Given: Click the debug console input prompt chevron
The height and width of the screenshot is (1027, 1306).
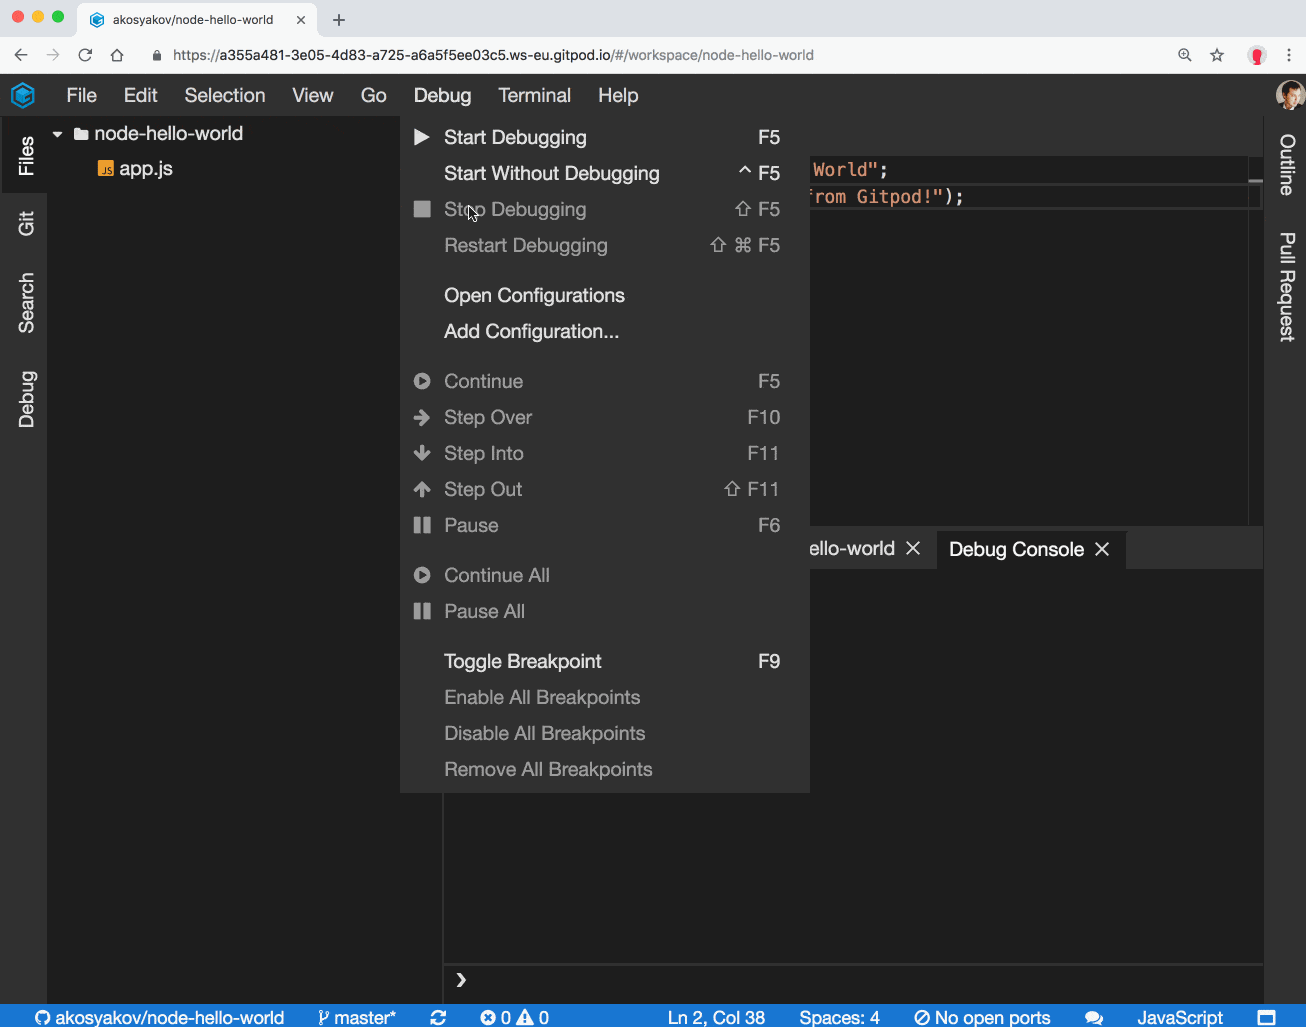Looking at the screenshot, I should tap(459, 981).
